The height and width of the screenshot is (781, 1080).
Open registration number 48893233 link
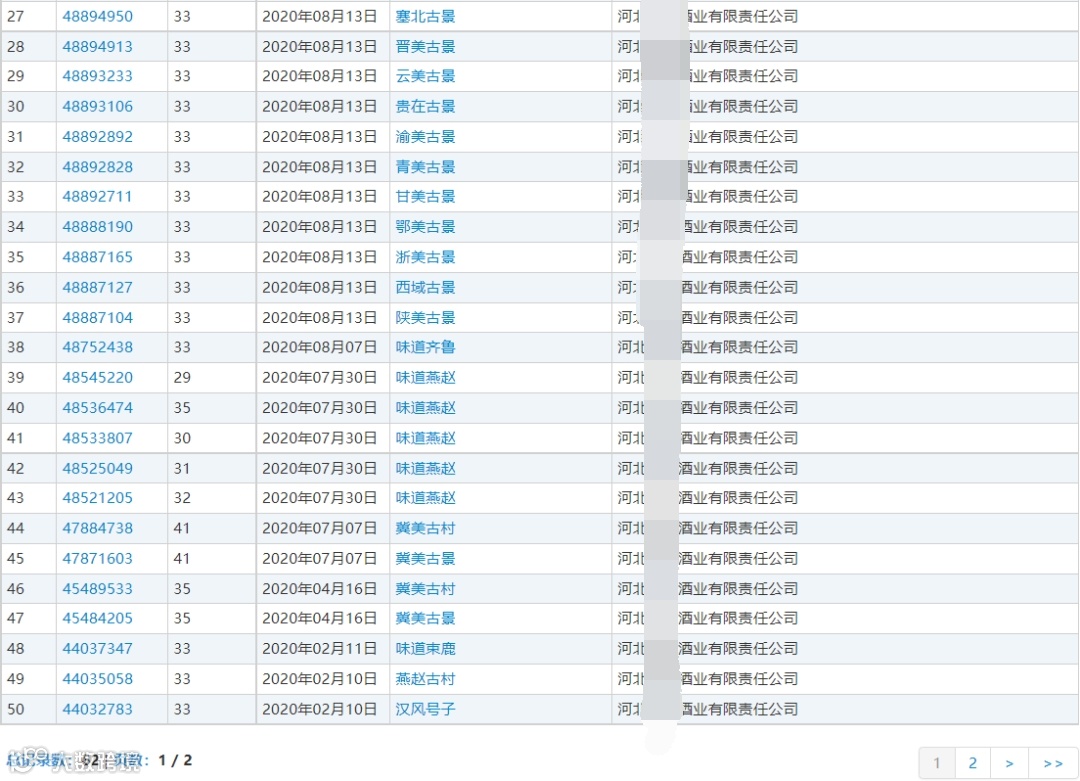(x=97, y=76)
